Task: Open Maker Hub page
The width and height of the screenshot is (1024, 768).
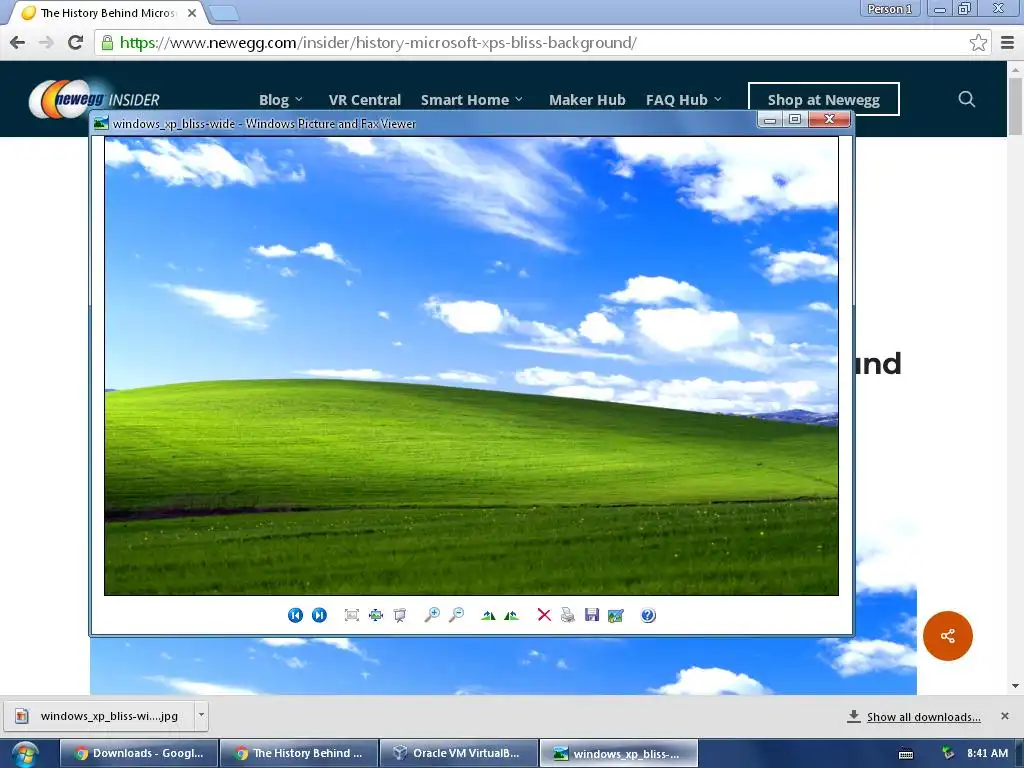Action: 587,100
